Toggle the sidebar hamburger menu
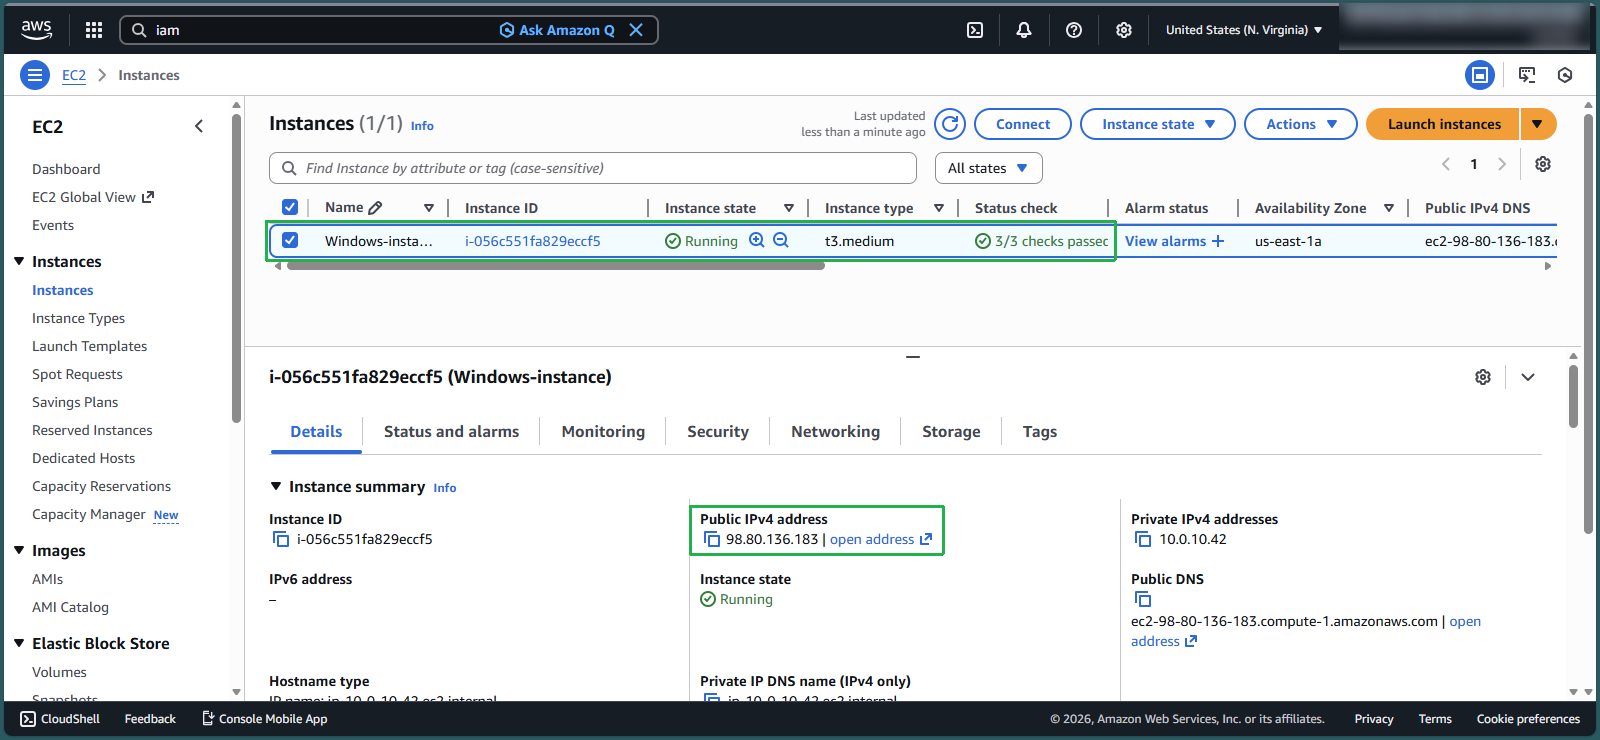Screen dimensions: 1600x740 coord(35,75)
